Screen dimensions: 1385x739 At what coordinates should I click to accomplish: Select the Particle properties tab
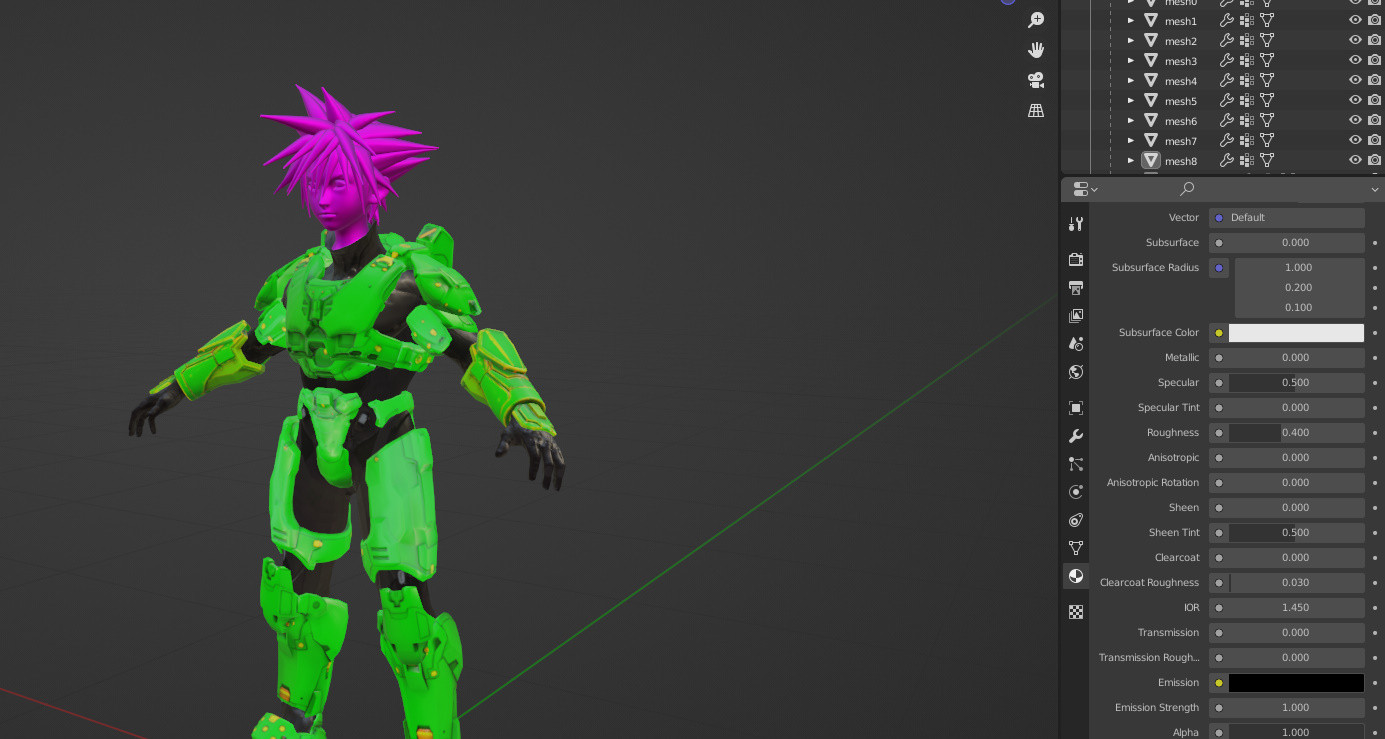(x=1075, y=463)
